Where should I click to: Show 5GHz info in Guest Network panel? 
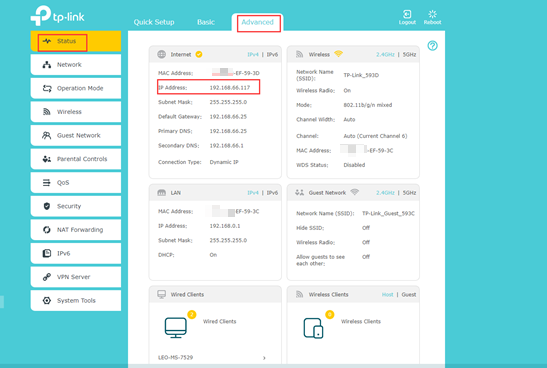[410, 193]
